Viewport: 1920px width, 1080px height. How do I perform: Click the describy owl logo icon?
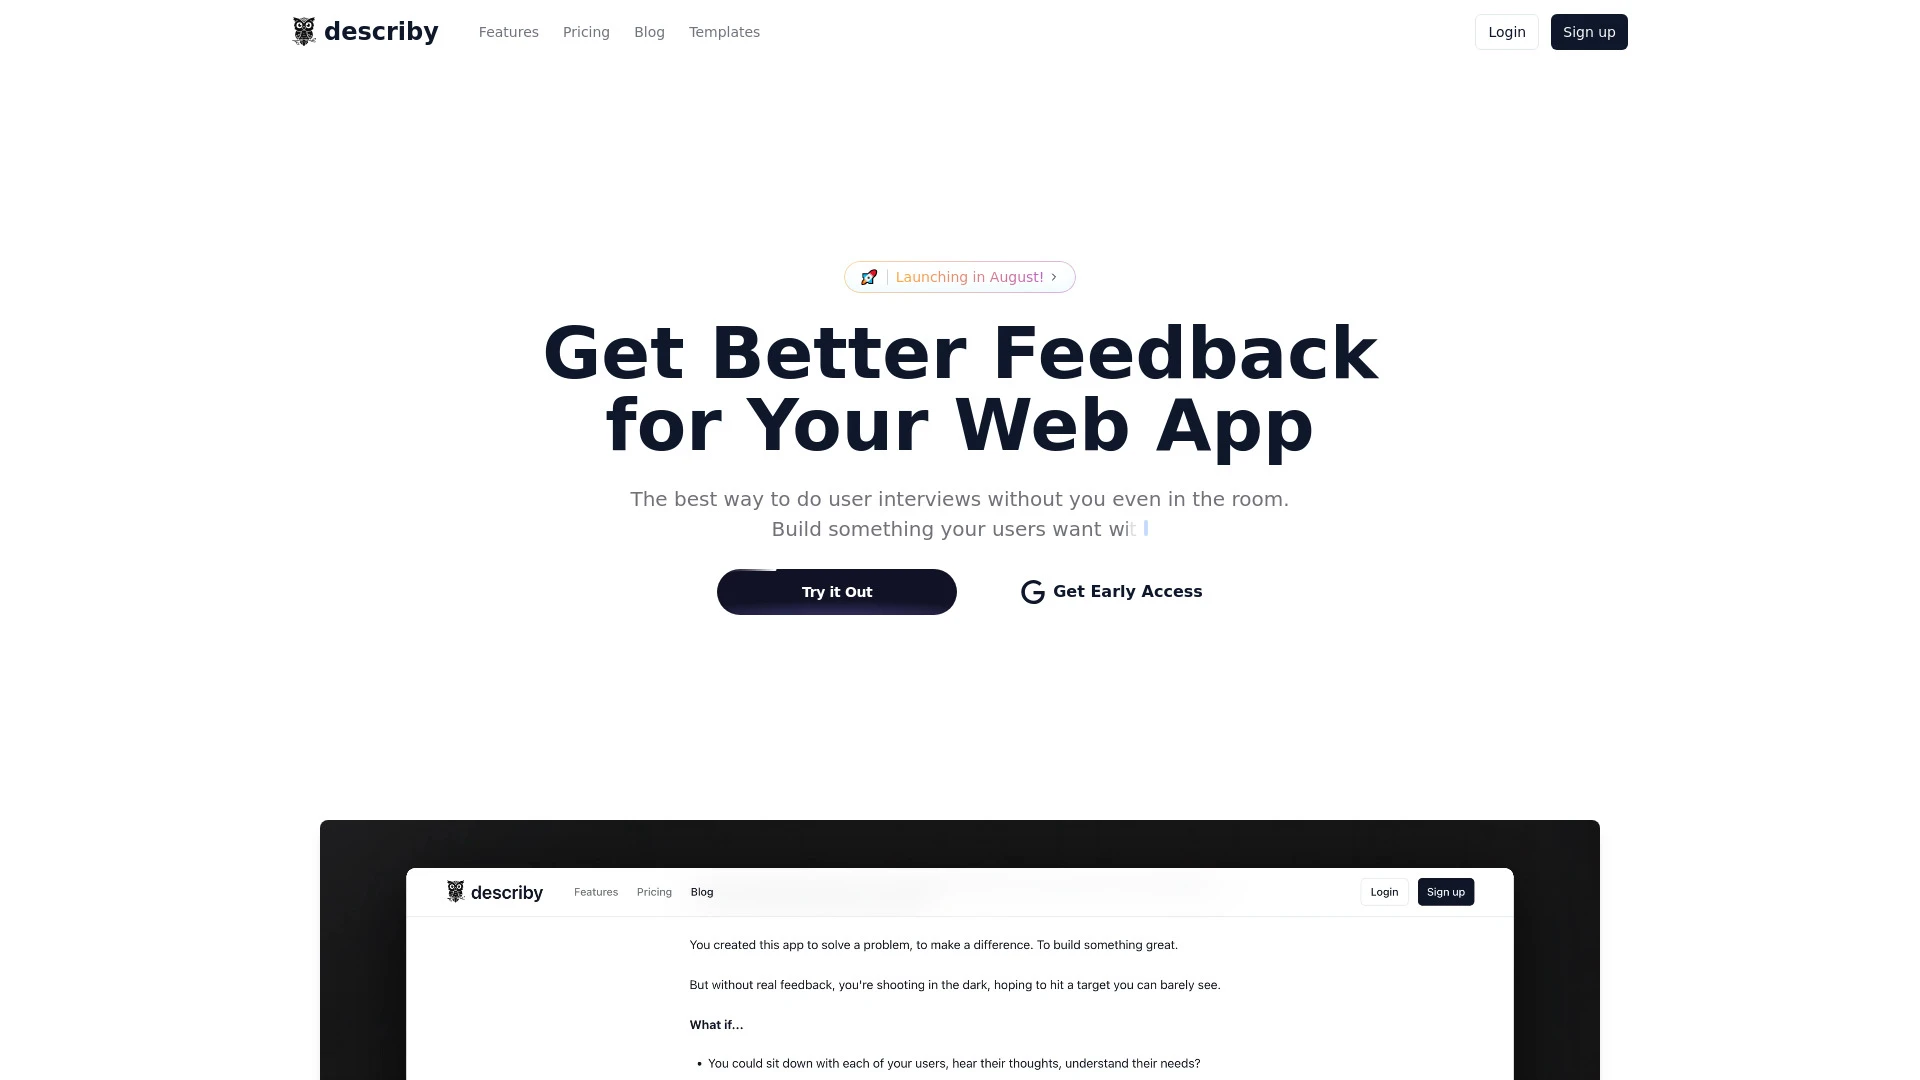tap(303, 30)
